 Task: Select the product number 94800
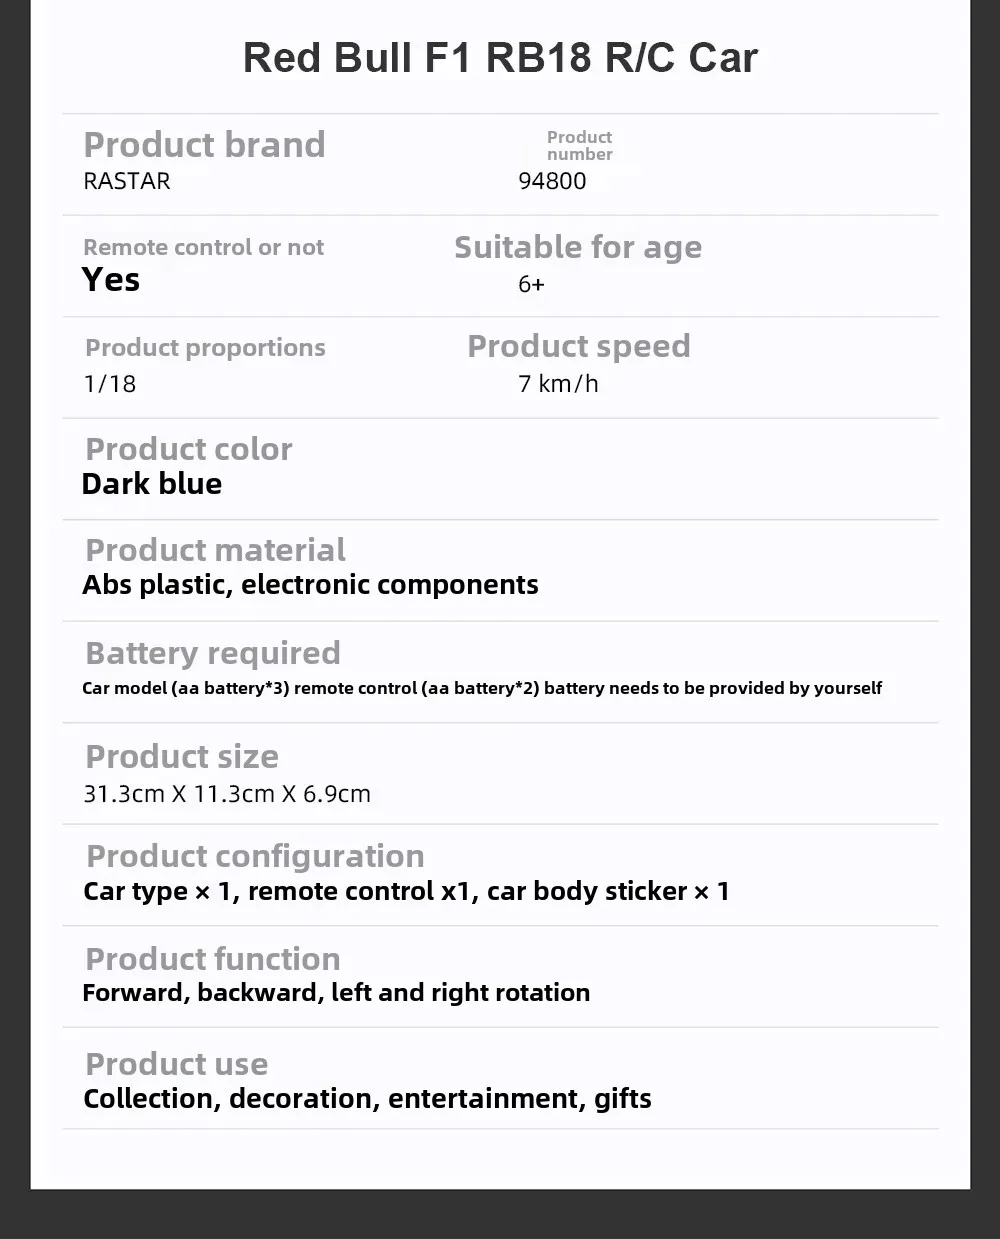pos(552,181)
